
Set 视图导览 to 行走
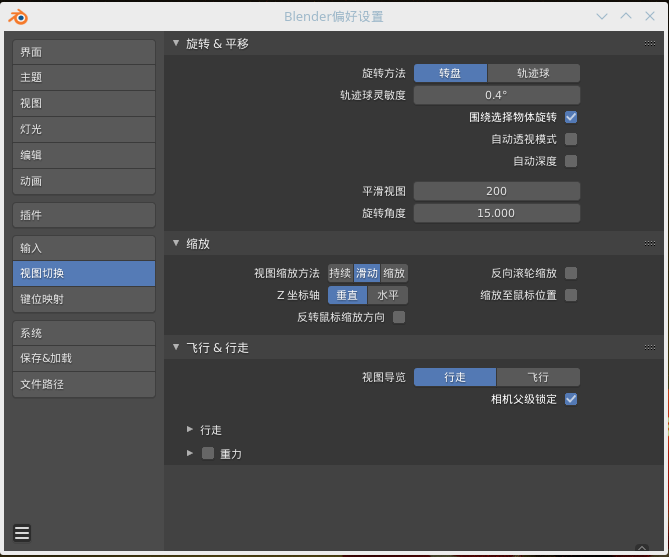[x=455, y=377]
